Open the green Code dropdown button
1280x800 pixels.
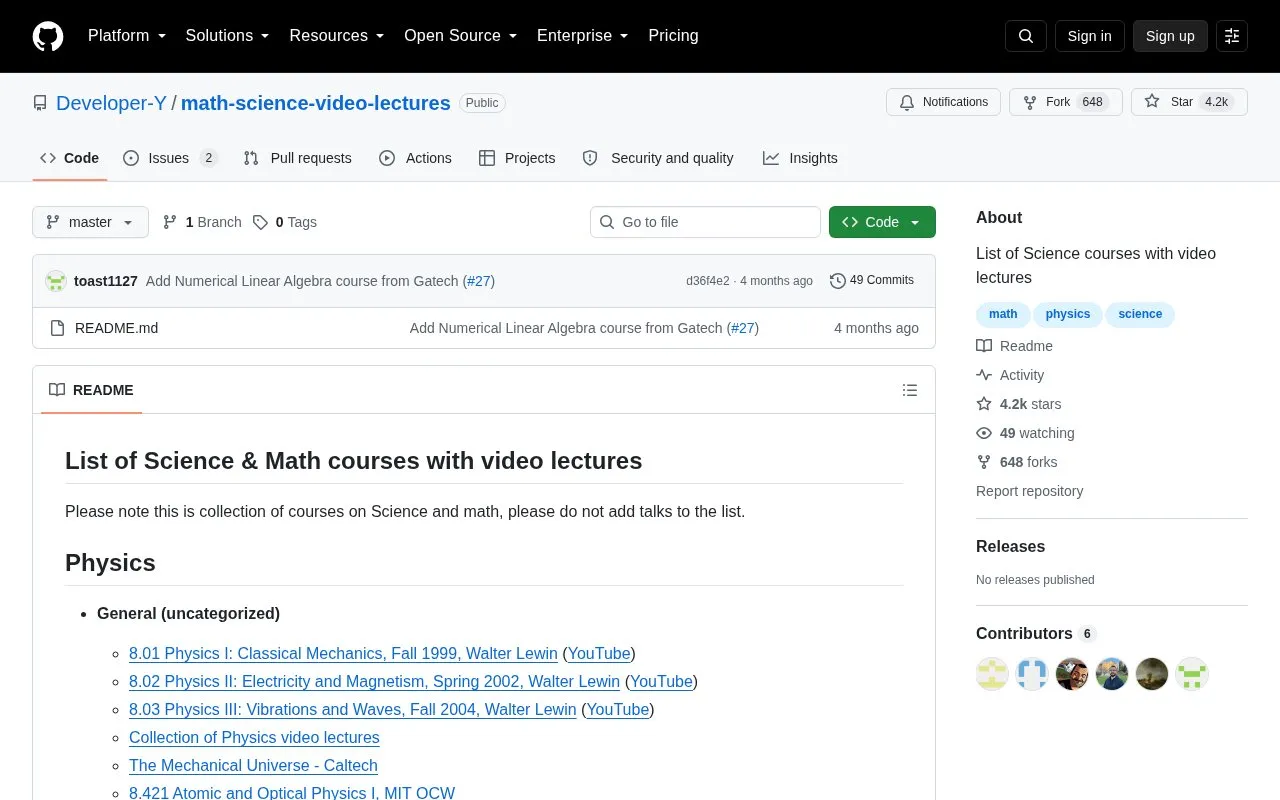882,222
